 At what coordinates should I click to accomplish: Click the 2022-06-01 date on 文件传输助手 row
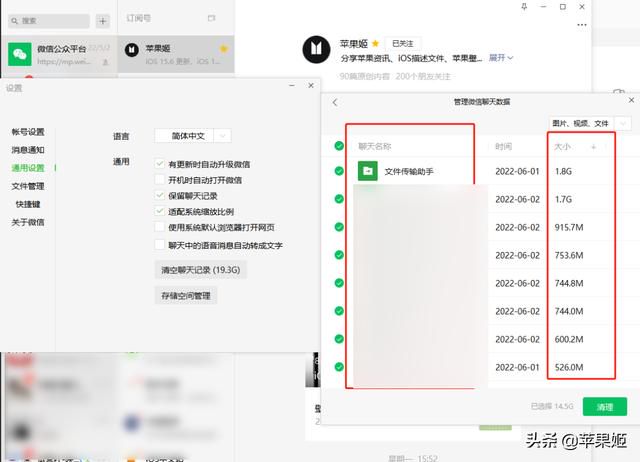[x=517, y=171]
